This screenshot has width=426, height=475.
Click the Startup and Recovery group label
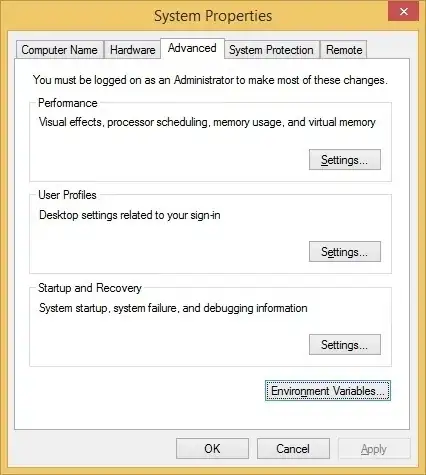pos(90,288)
